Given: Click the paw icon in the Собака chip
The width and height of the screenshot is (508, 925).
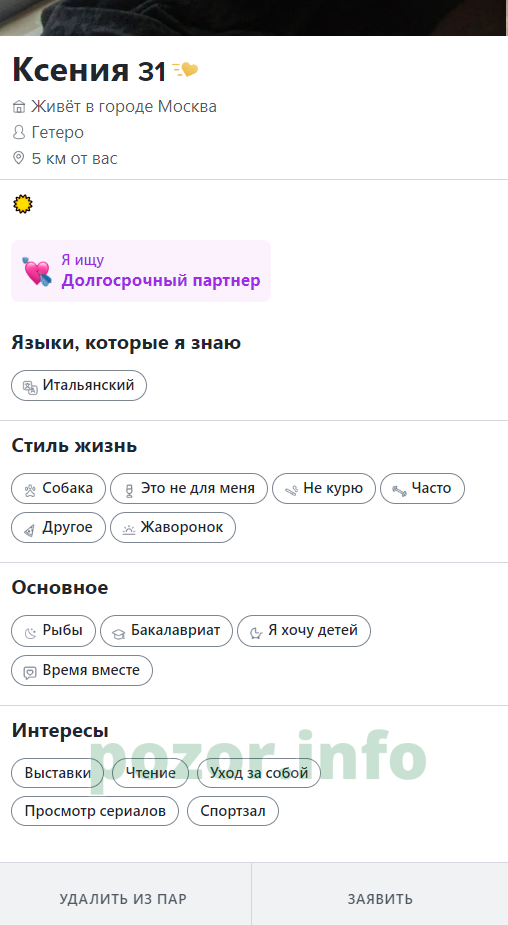Looking at the screenshot, I should pos(30,490).
